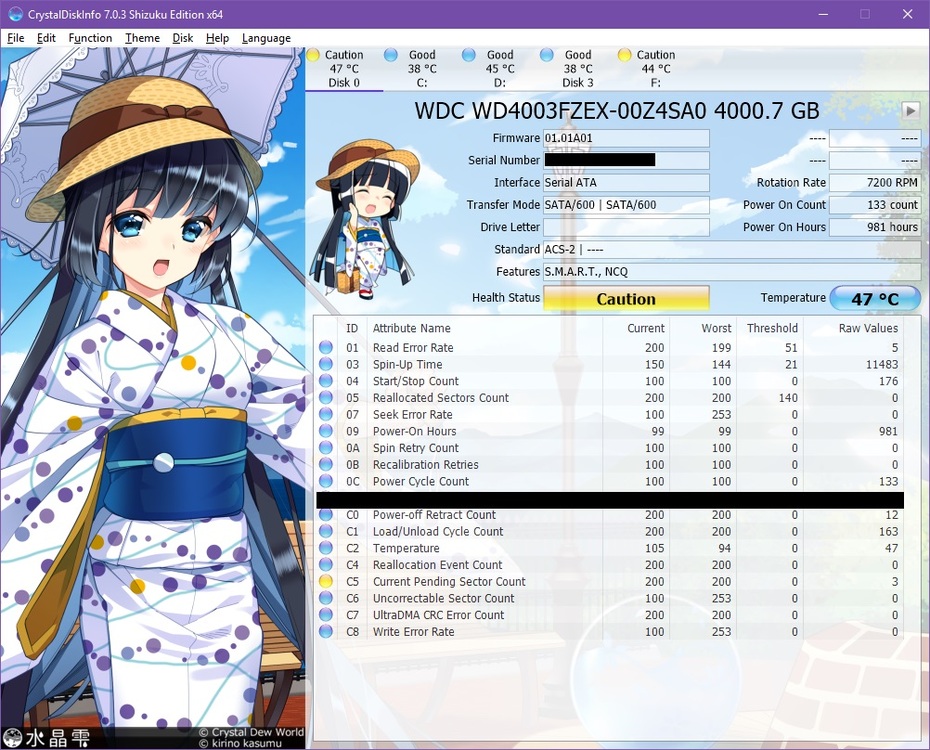Click the yellow orb for drive F:
930x750 pixels.
[625, 55]
